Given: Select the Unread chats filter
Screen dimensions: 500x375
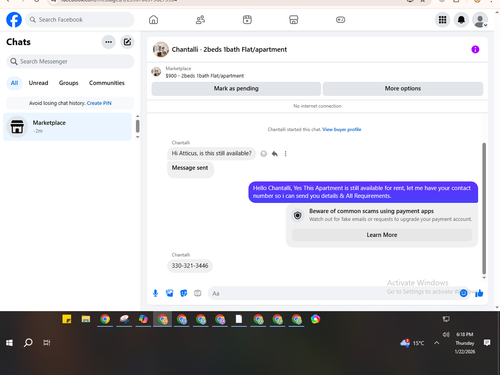Looking at the screenshot, I should pyautogui.click(x=38, y=83).
